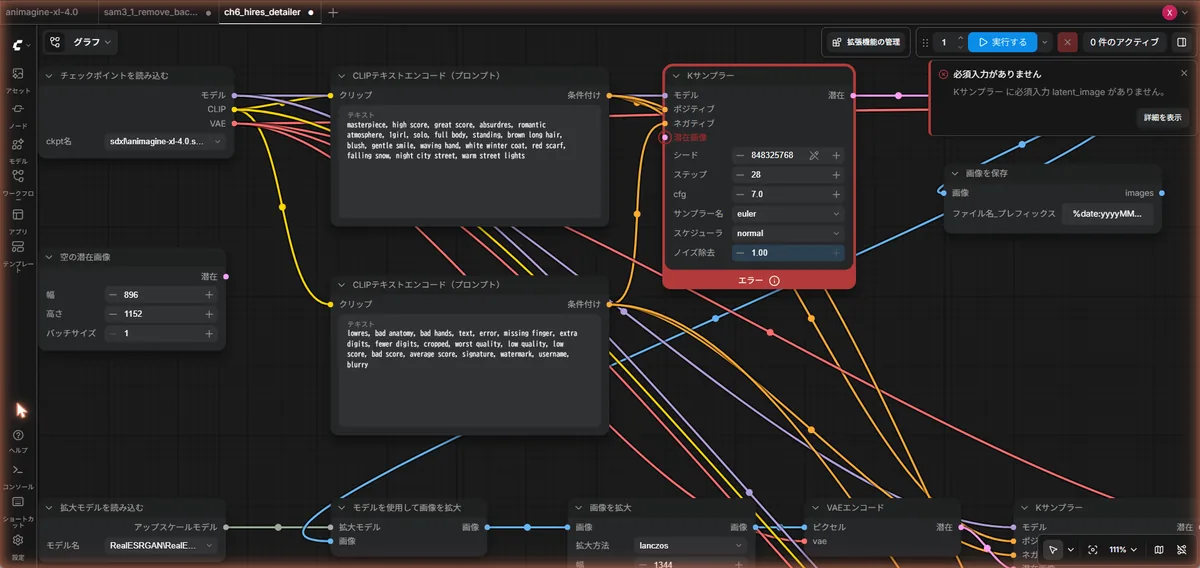
Task: Click the queue drag handle dots
Action: pyautogui.click(x=925, y=42)
